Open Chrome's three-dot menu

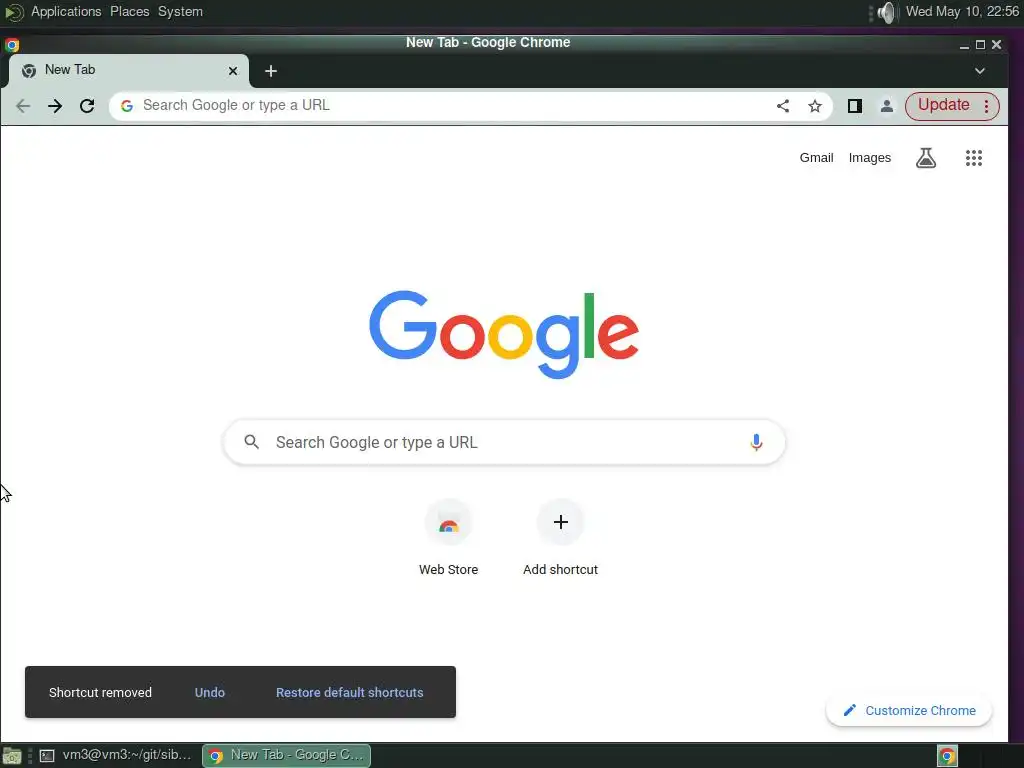(x=986, y=106)
